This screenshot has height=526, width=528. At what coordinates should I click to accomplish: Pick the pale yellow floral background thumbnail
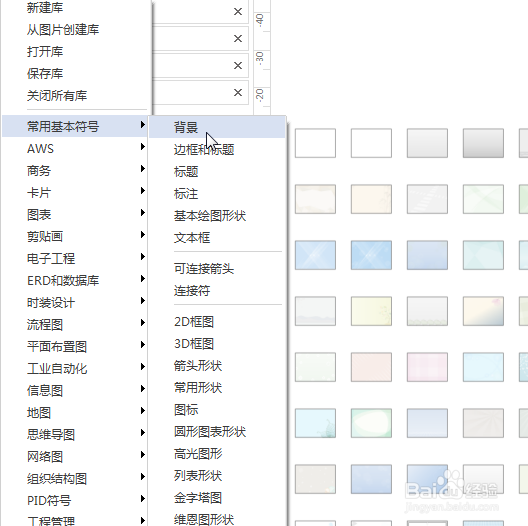click(x=371, y=311)
